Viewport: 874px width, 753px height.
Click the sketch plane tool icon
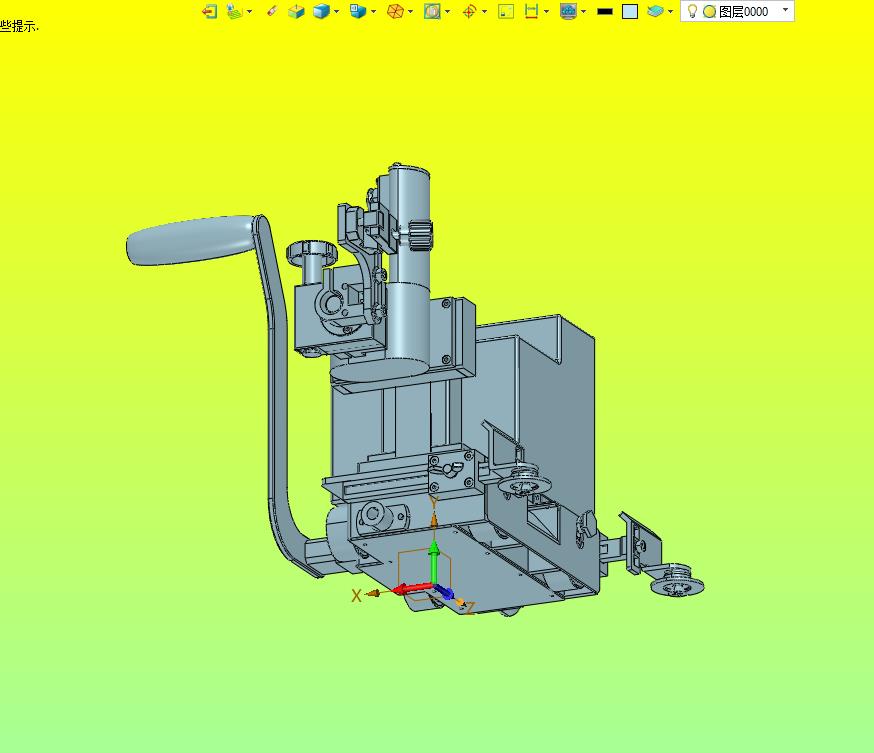point(235,11)
